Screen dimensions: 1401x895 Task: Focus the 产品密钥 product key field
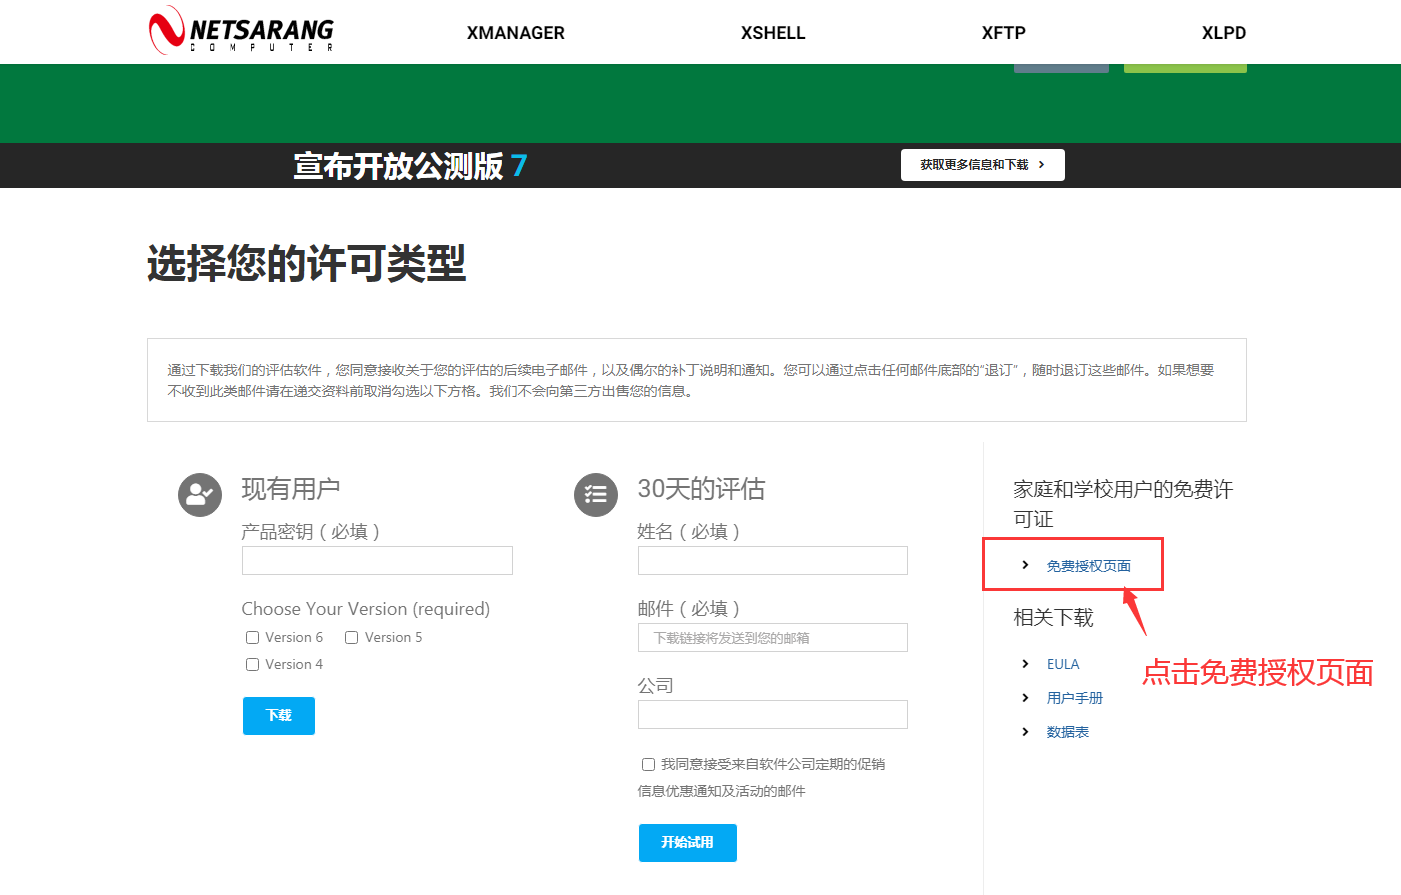(x=377, y=560)
